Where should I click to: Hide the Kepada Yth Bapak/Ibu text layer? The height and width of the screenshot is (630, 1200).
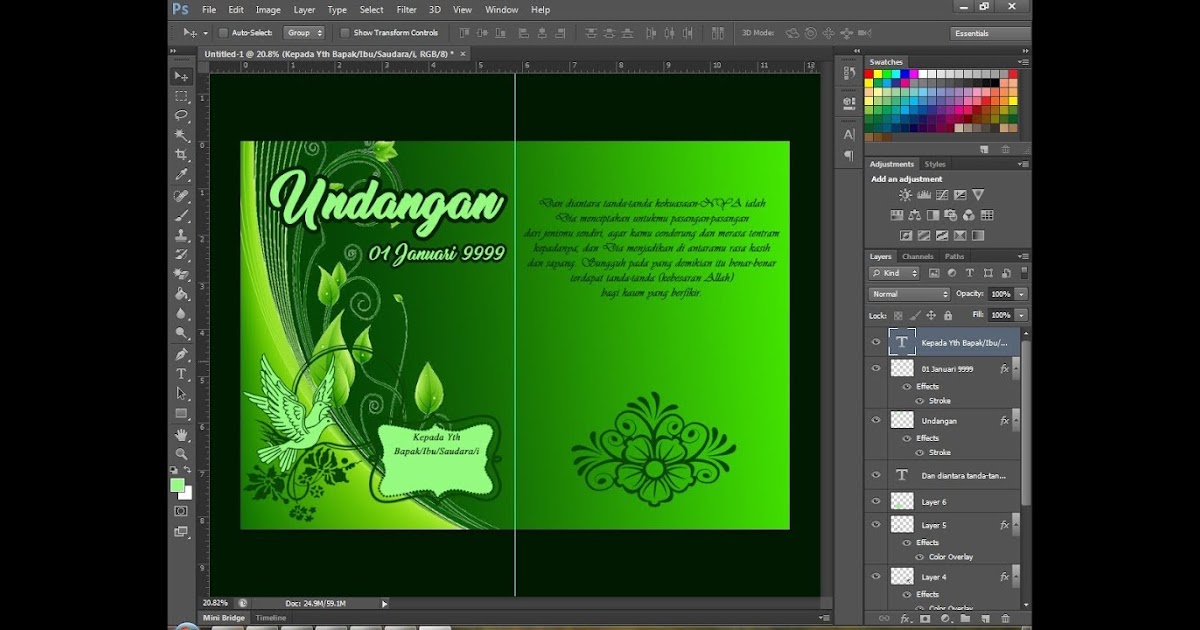coord(876,342)
